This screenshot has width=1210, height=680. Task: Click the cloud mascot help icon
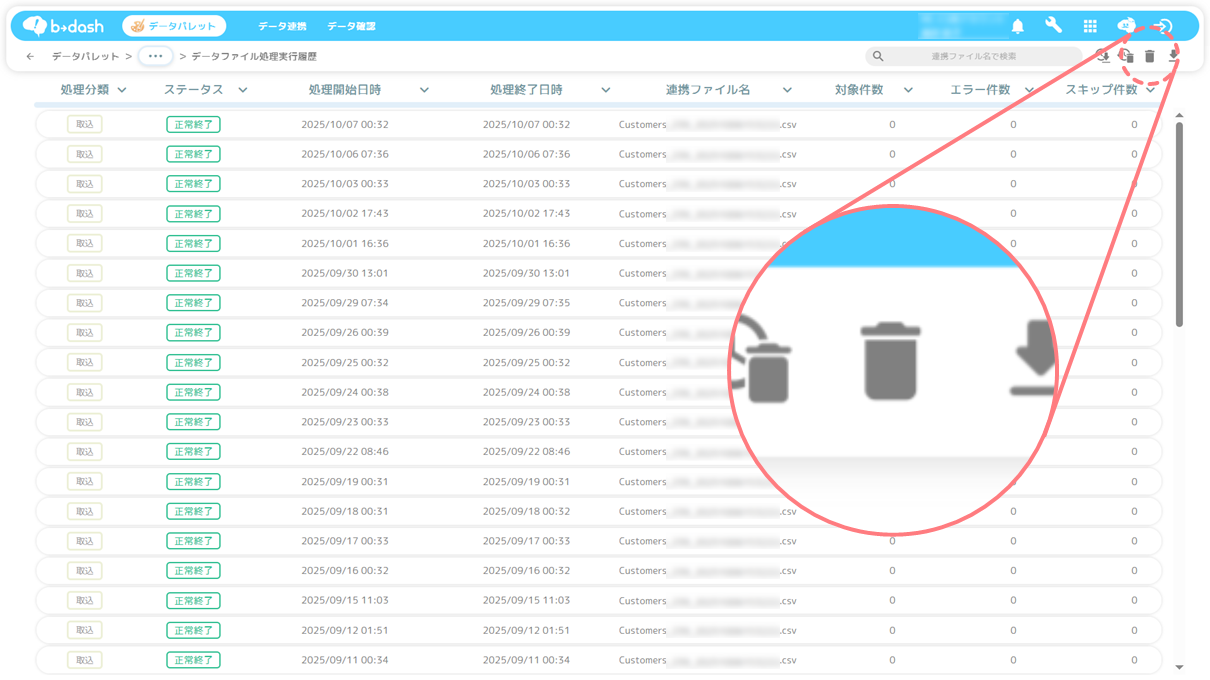1126,26
